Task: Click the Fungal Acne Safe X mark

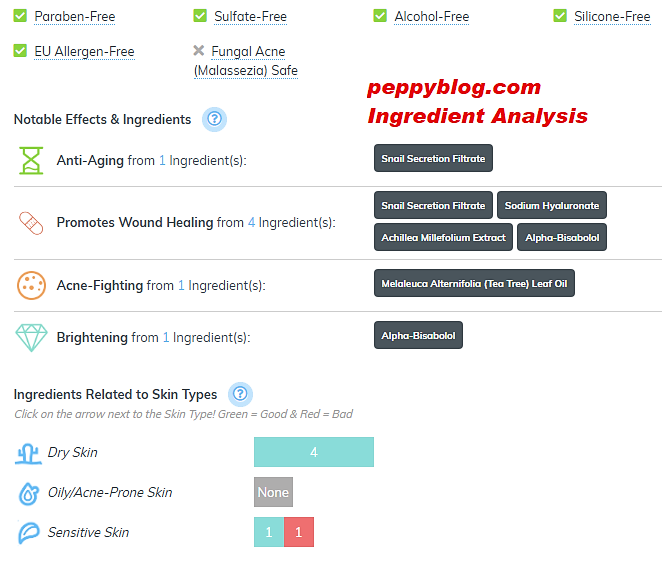Action: (199, 51)
